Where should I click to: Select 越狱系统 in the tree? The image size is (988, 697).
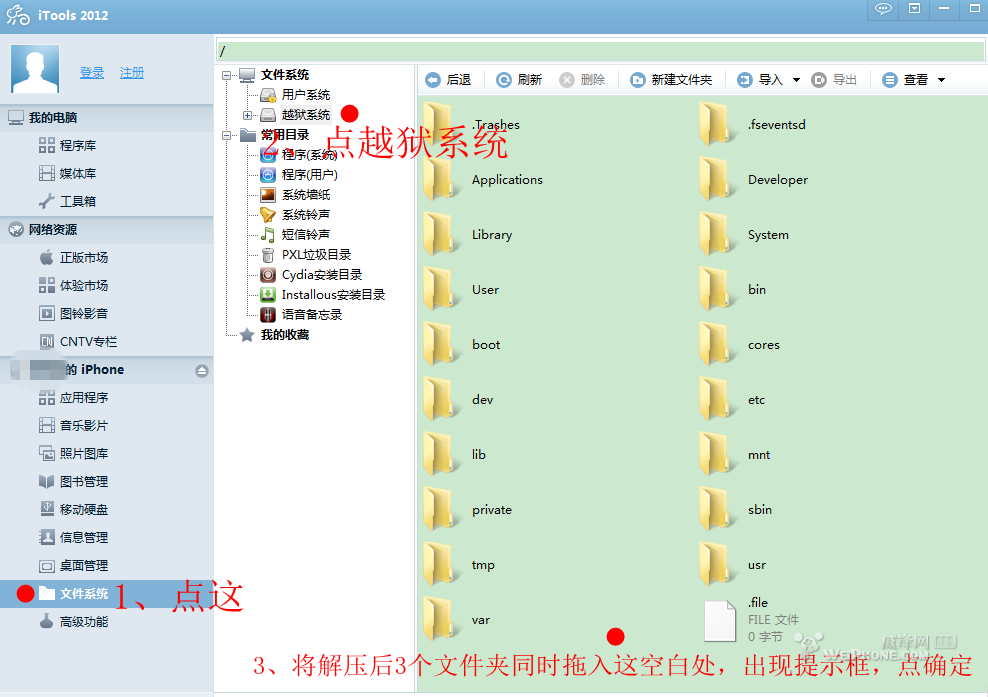tap(306, 115)
